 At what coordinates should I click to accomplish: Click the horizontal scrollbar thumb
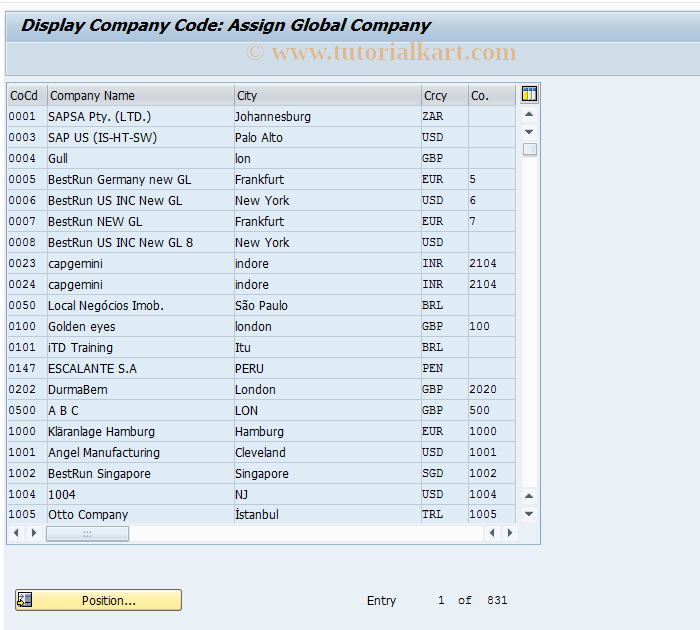point(88,534)
